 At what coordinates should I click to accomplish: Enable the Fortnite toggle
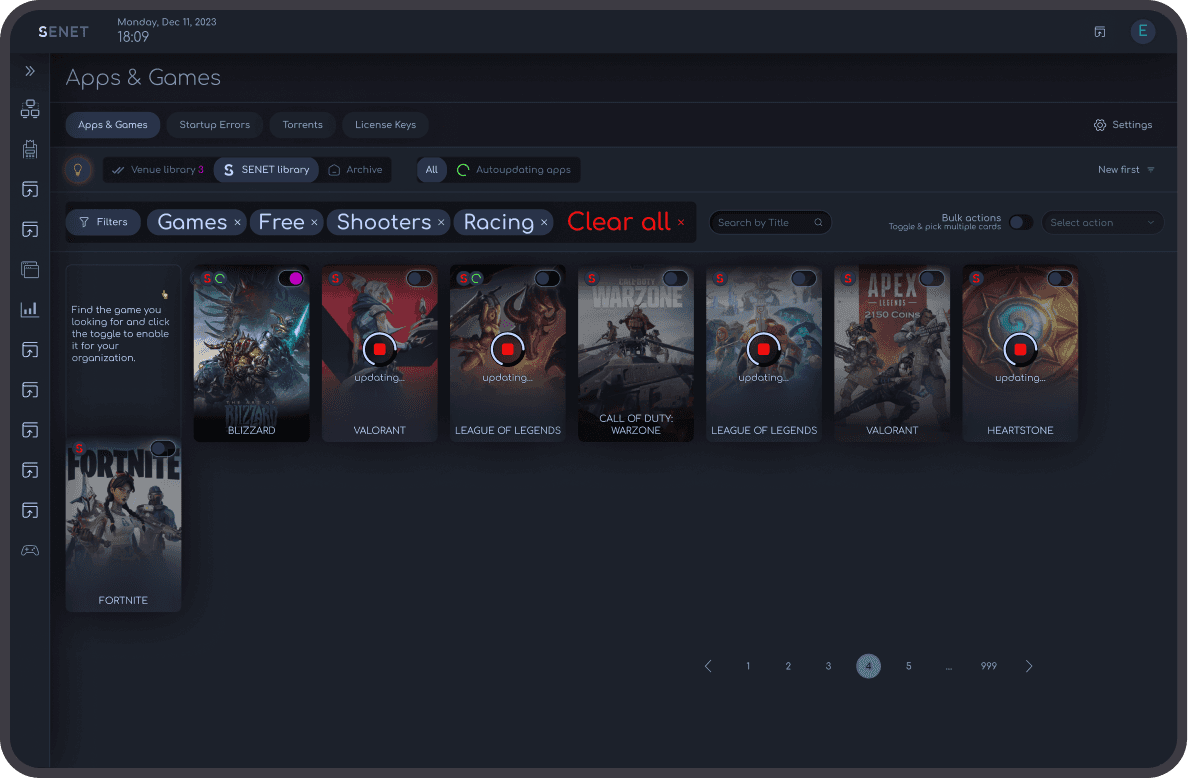[163, 448]
